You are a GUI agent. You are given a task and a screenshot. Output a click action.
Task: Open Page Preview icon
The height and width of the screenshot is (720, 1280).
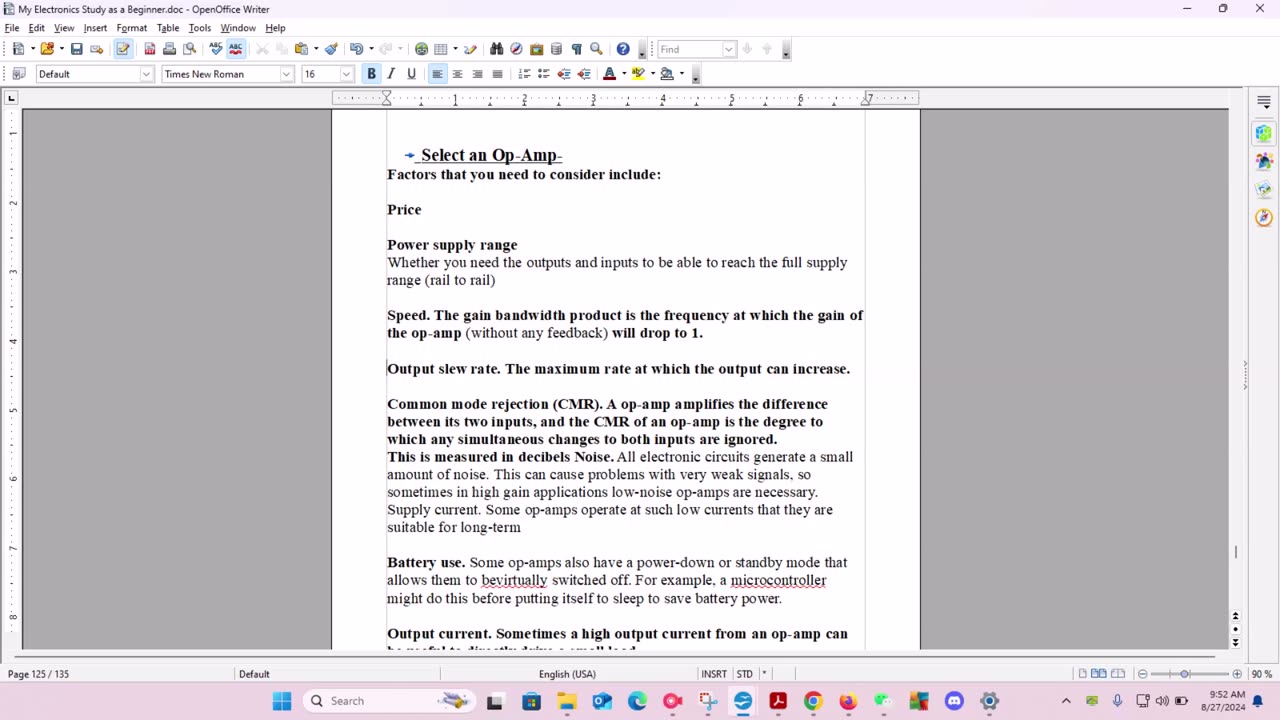pos(189,48)
